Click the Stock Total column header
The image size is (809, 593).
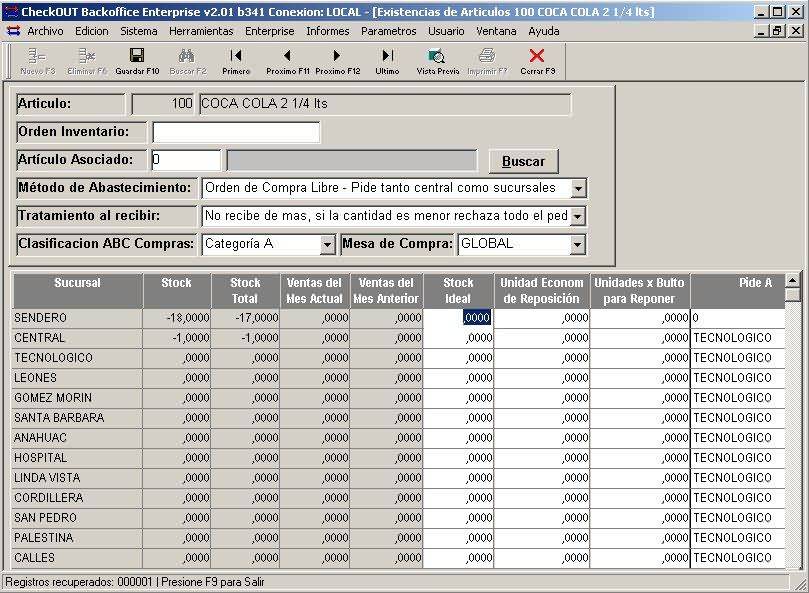tap(245, 291)
